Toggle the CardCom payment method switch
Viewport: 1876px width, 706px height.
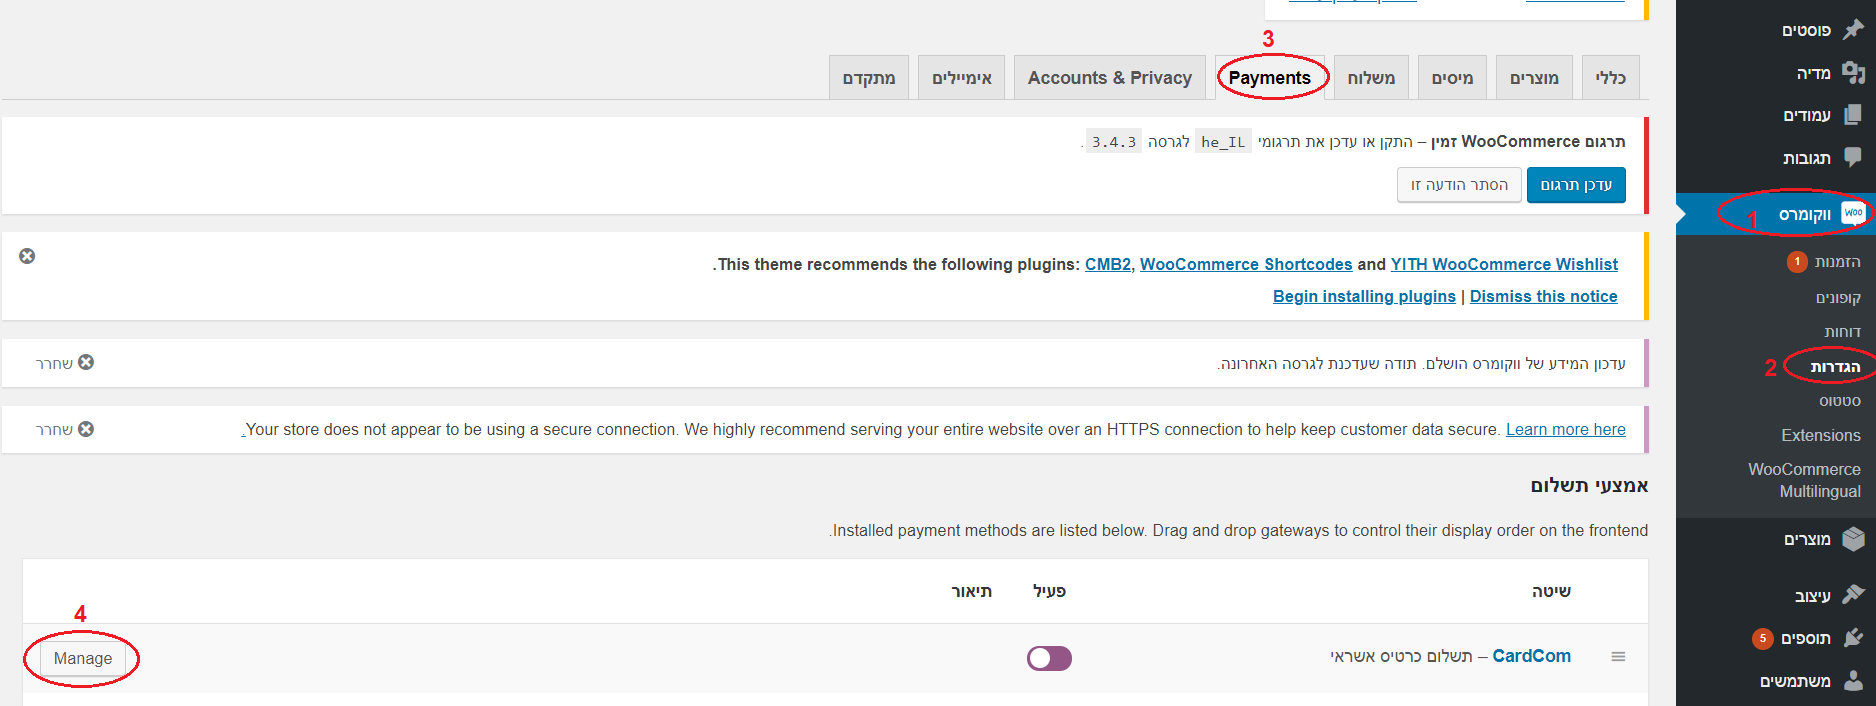(x=1049, y=658)
